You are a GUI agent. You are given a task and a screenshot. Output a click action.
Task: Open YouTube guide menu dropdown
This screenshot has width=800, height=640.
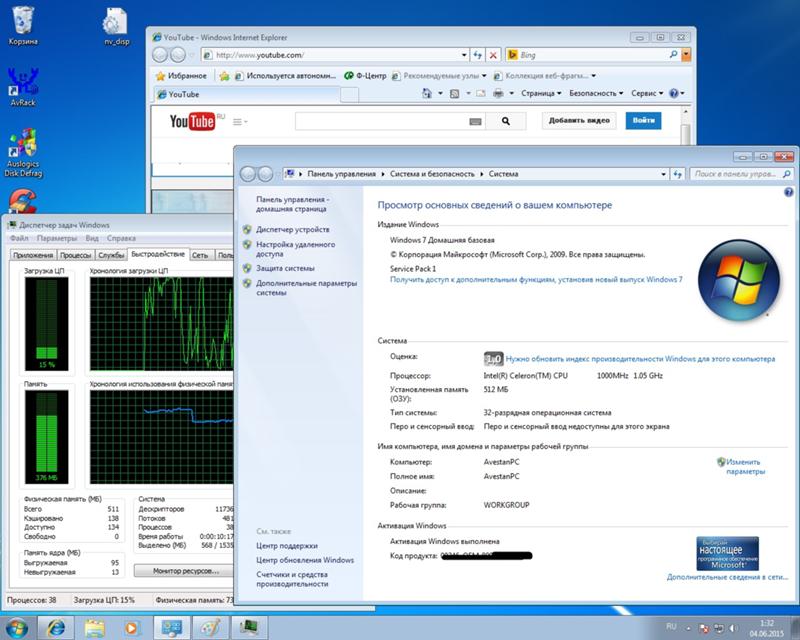(x=240, y=121)
